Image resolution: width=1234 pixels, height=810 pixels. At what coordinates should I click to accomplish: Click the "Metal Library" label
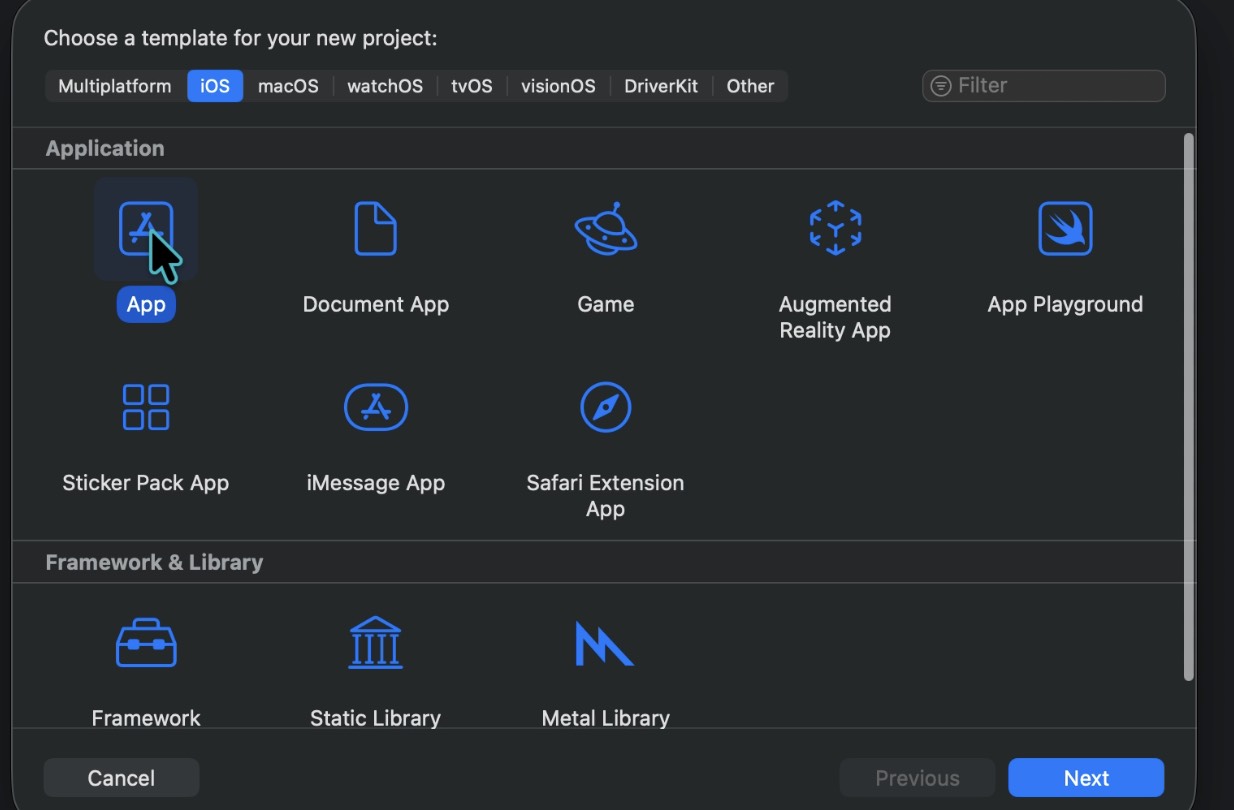pos(605,718)
